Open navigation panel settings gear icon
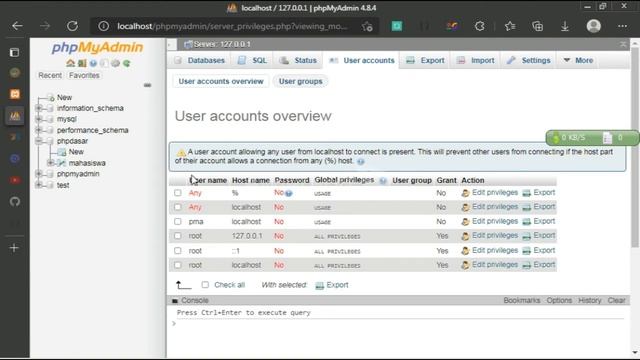This screenshot has width=640, height=360. click(x=116, y=63)
